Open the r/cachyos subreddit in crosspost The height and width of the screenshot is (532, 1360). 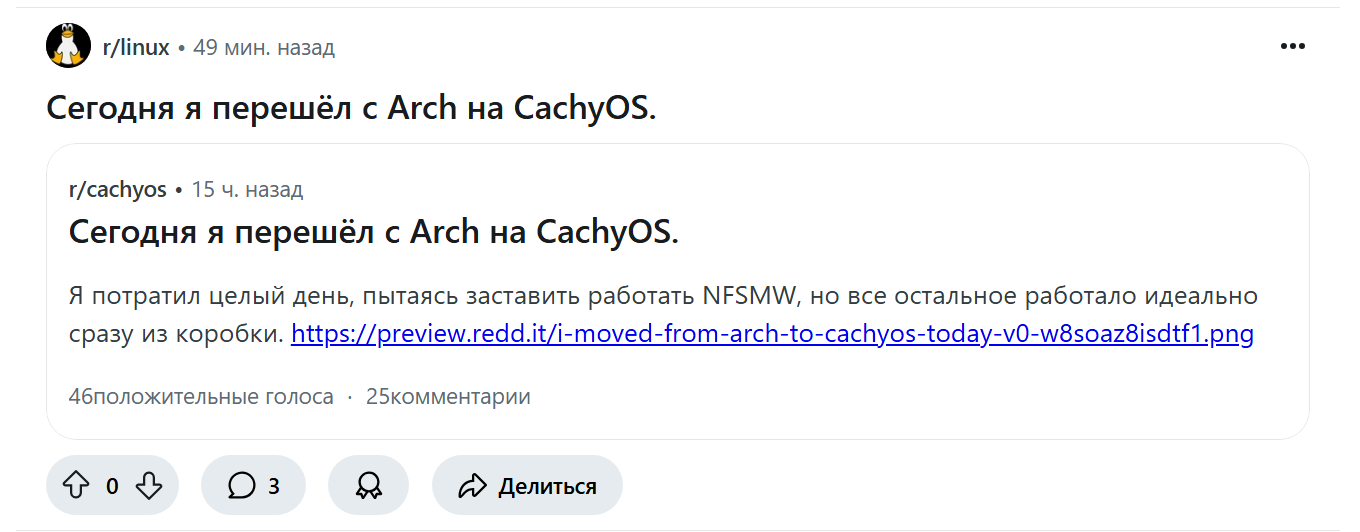coord(117,189)
